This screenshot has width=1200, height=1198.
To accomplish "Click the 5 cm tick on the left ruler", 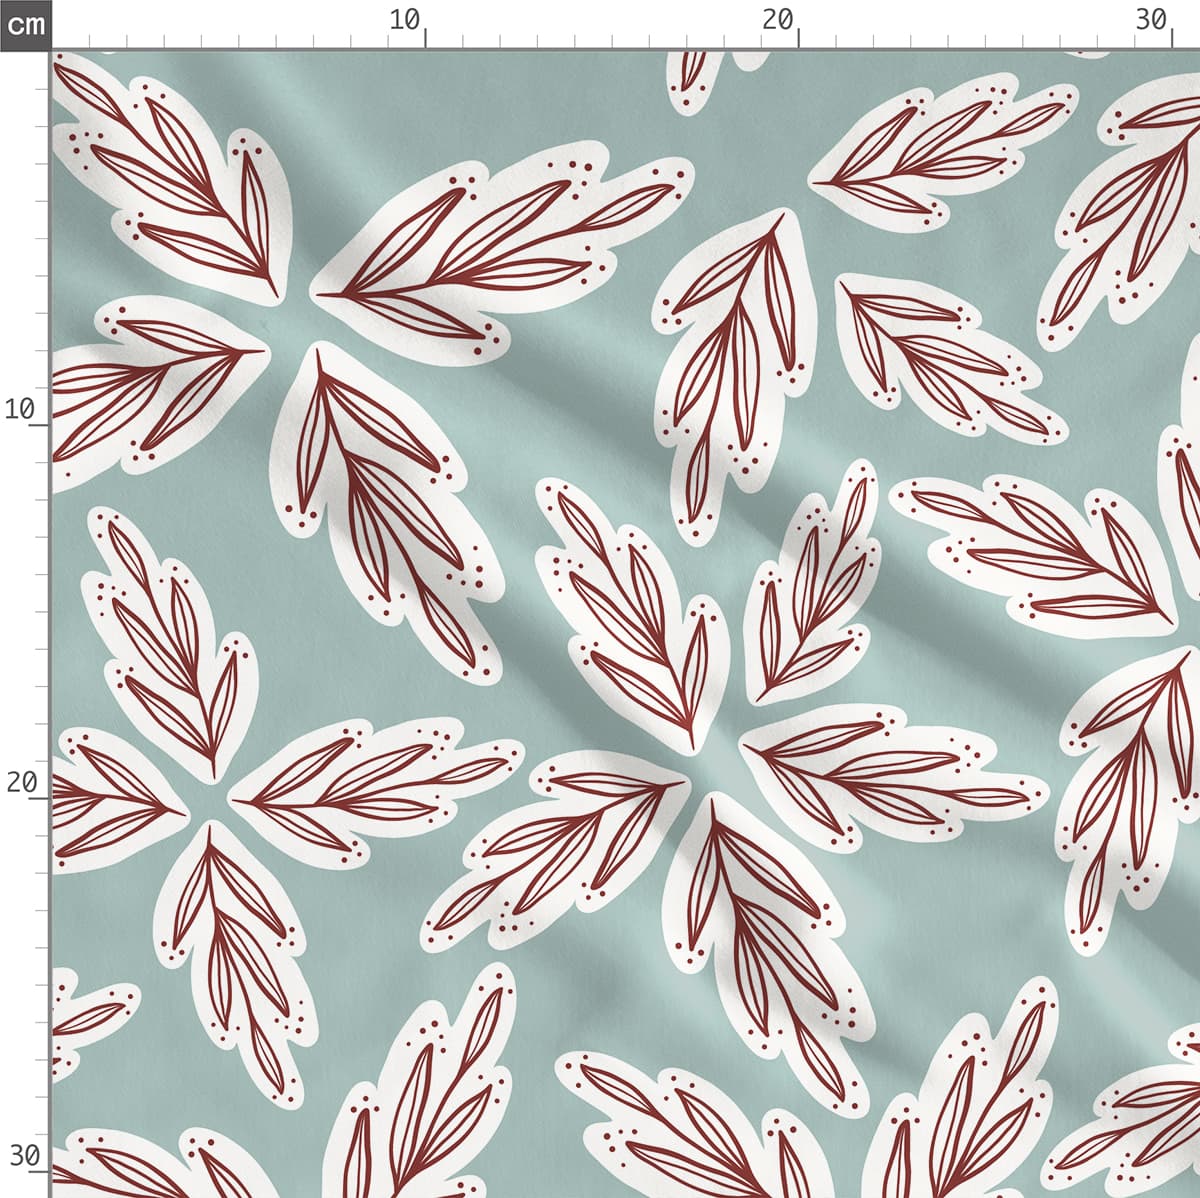I will [42, 239].
